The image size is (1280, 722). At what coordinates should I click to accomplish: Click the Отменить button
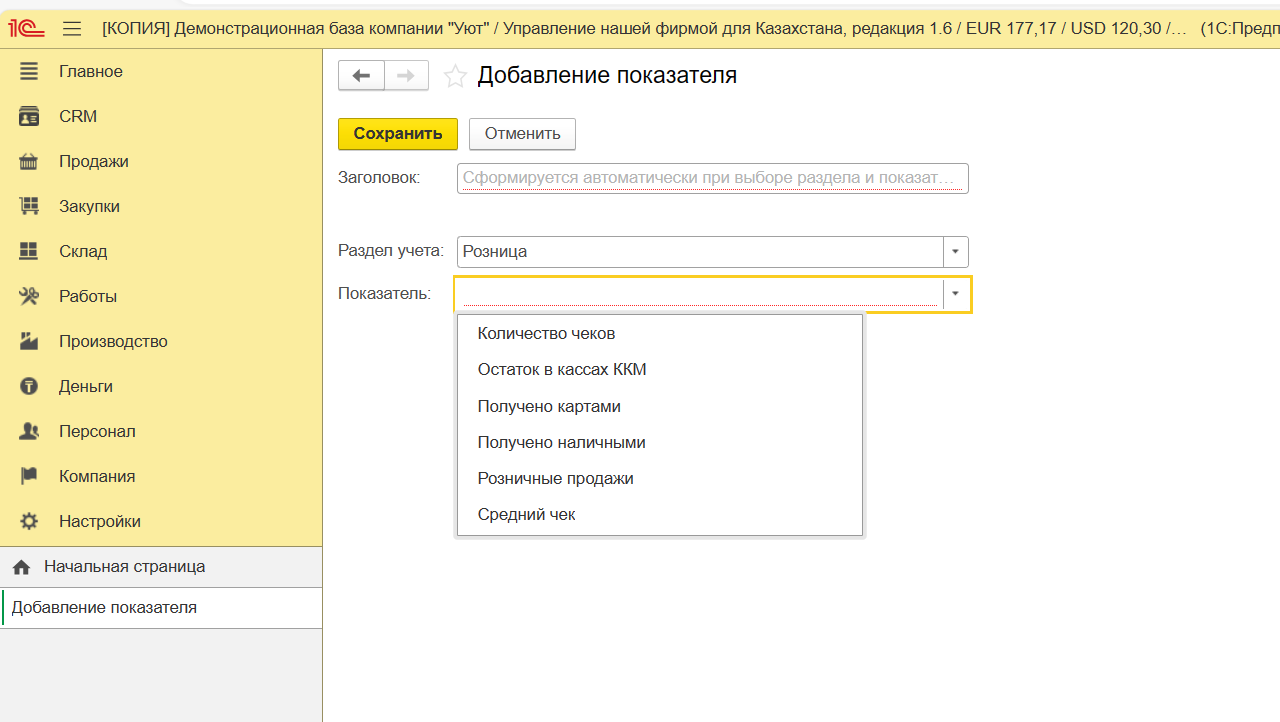click(522, 134)
